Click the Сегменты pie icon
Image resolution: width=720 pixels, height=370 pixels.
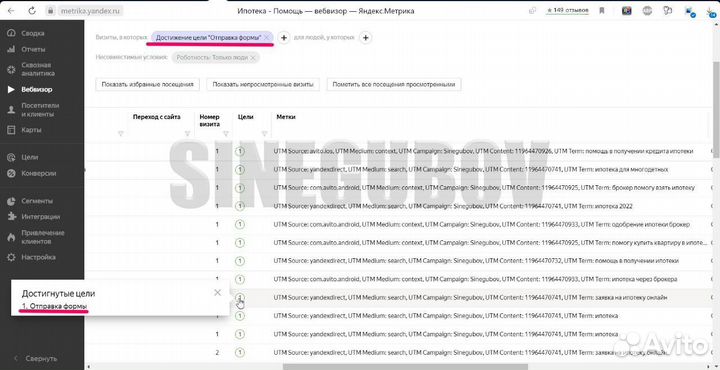11,201
